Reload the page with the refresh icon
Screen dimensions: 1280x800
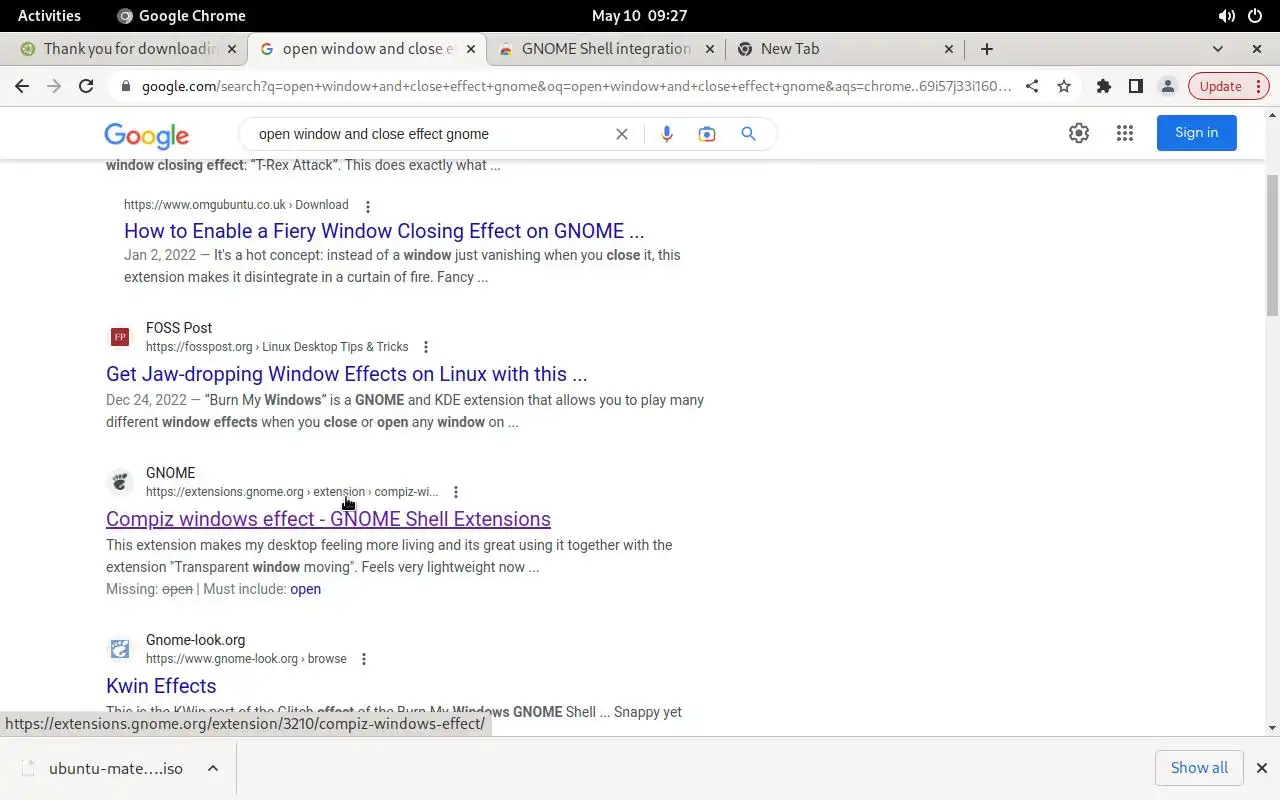pyautogui.click(x=86, y=86)
